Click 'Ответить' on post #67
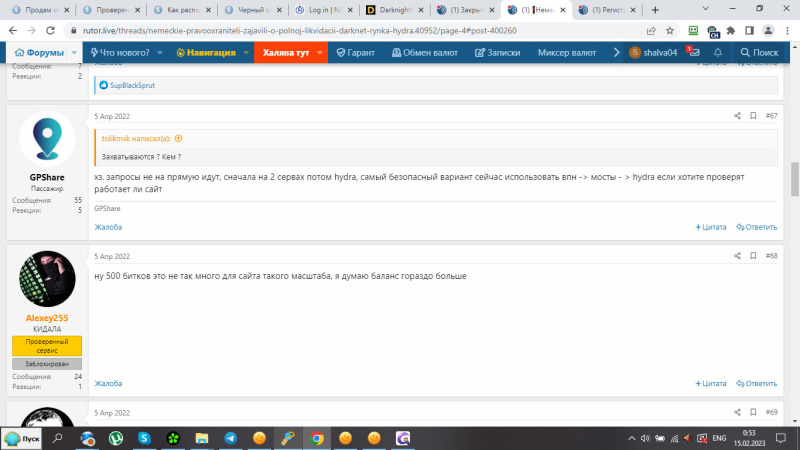Image resolution: width=800 pixels, height=450 pixels. pyautogui.click(x=756, y=227)
